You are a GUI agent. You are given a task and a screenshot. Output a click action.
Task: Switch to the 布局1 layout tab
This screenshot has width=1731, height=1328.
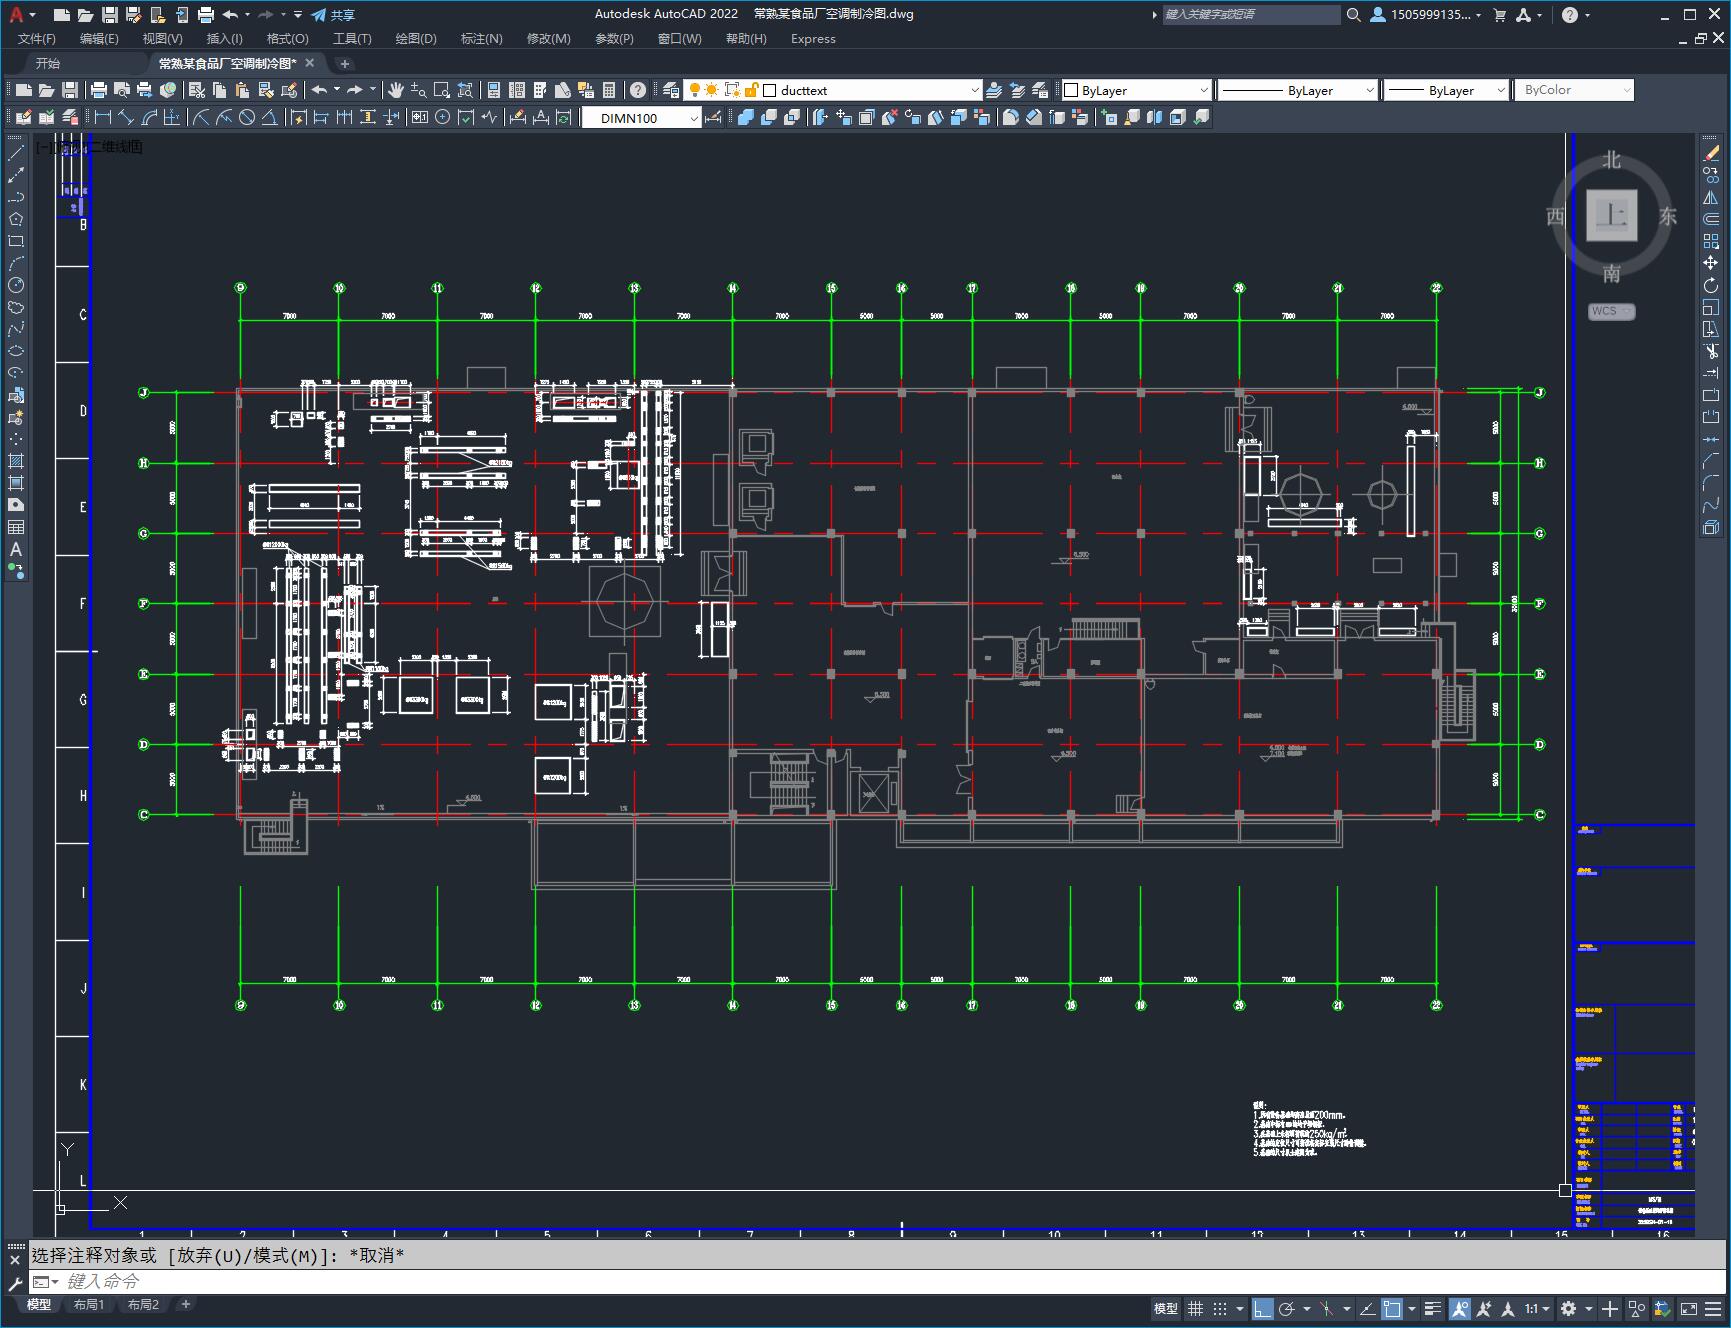(x=89, y=1305)
